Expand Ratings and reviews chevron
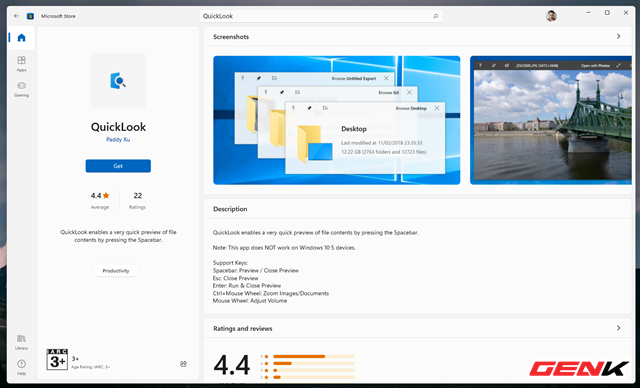 pyautogui.click(x=618, y=328)
